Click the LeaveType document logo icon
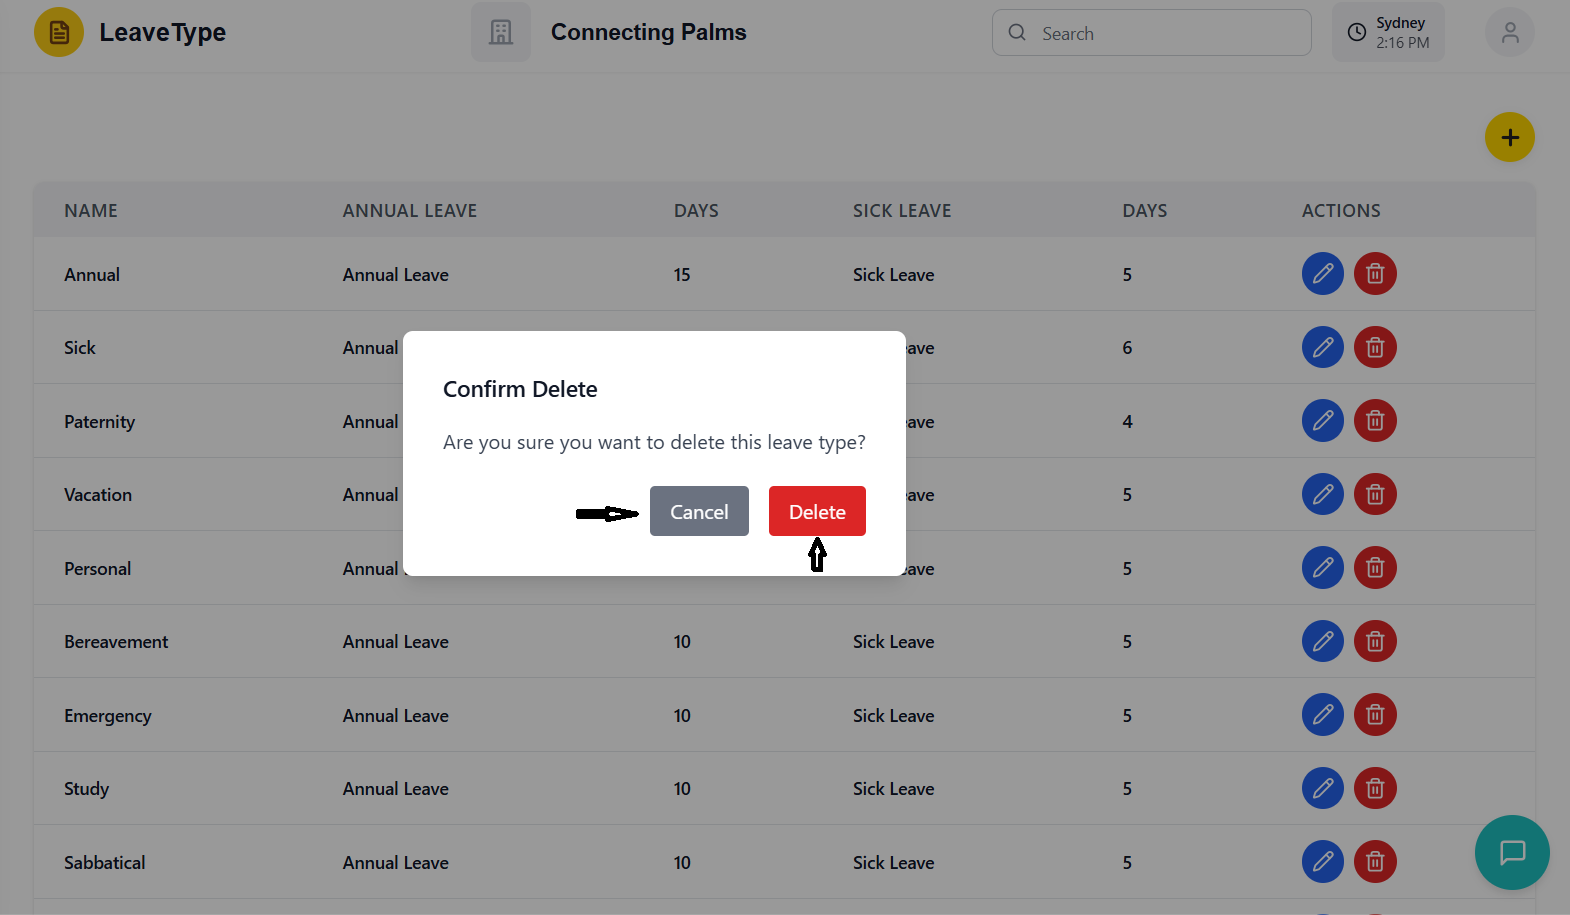Image resolution: width=1570 pixels, height=915 pixels. (x=58, y=32)
